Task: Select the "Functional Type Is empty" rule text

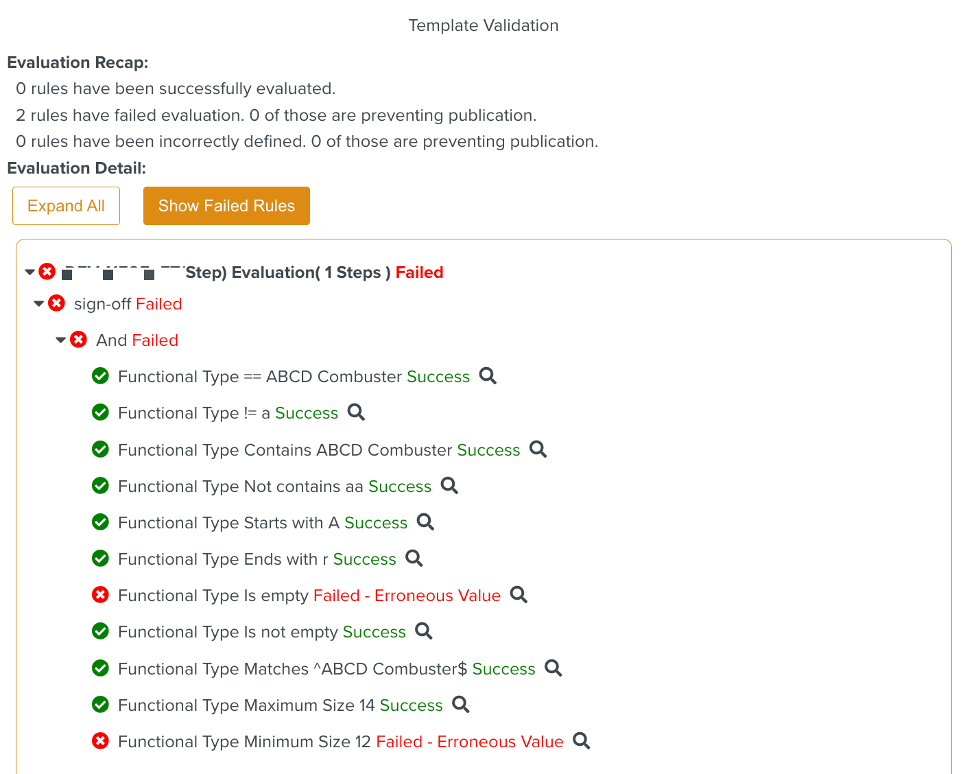Action: (213, 596)
